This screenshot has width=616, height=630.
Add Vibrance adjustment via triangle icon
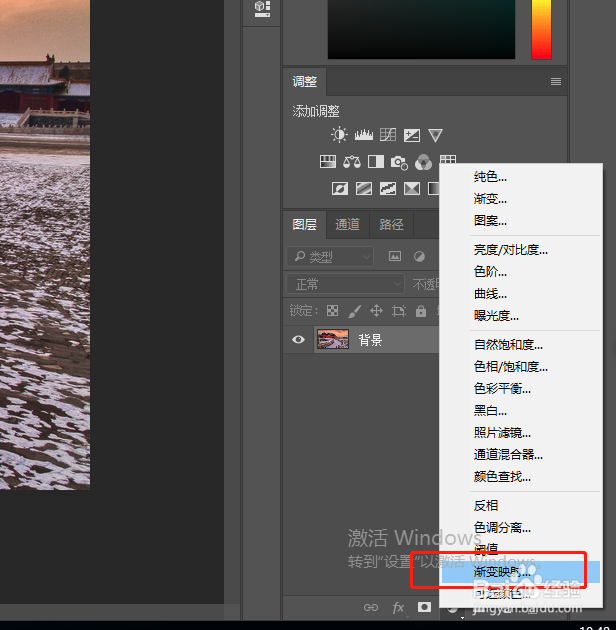click(x=435, y=135)
